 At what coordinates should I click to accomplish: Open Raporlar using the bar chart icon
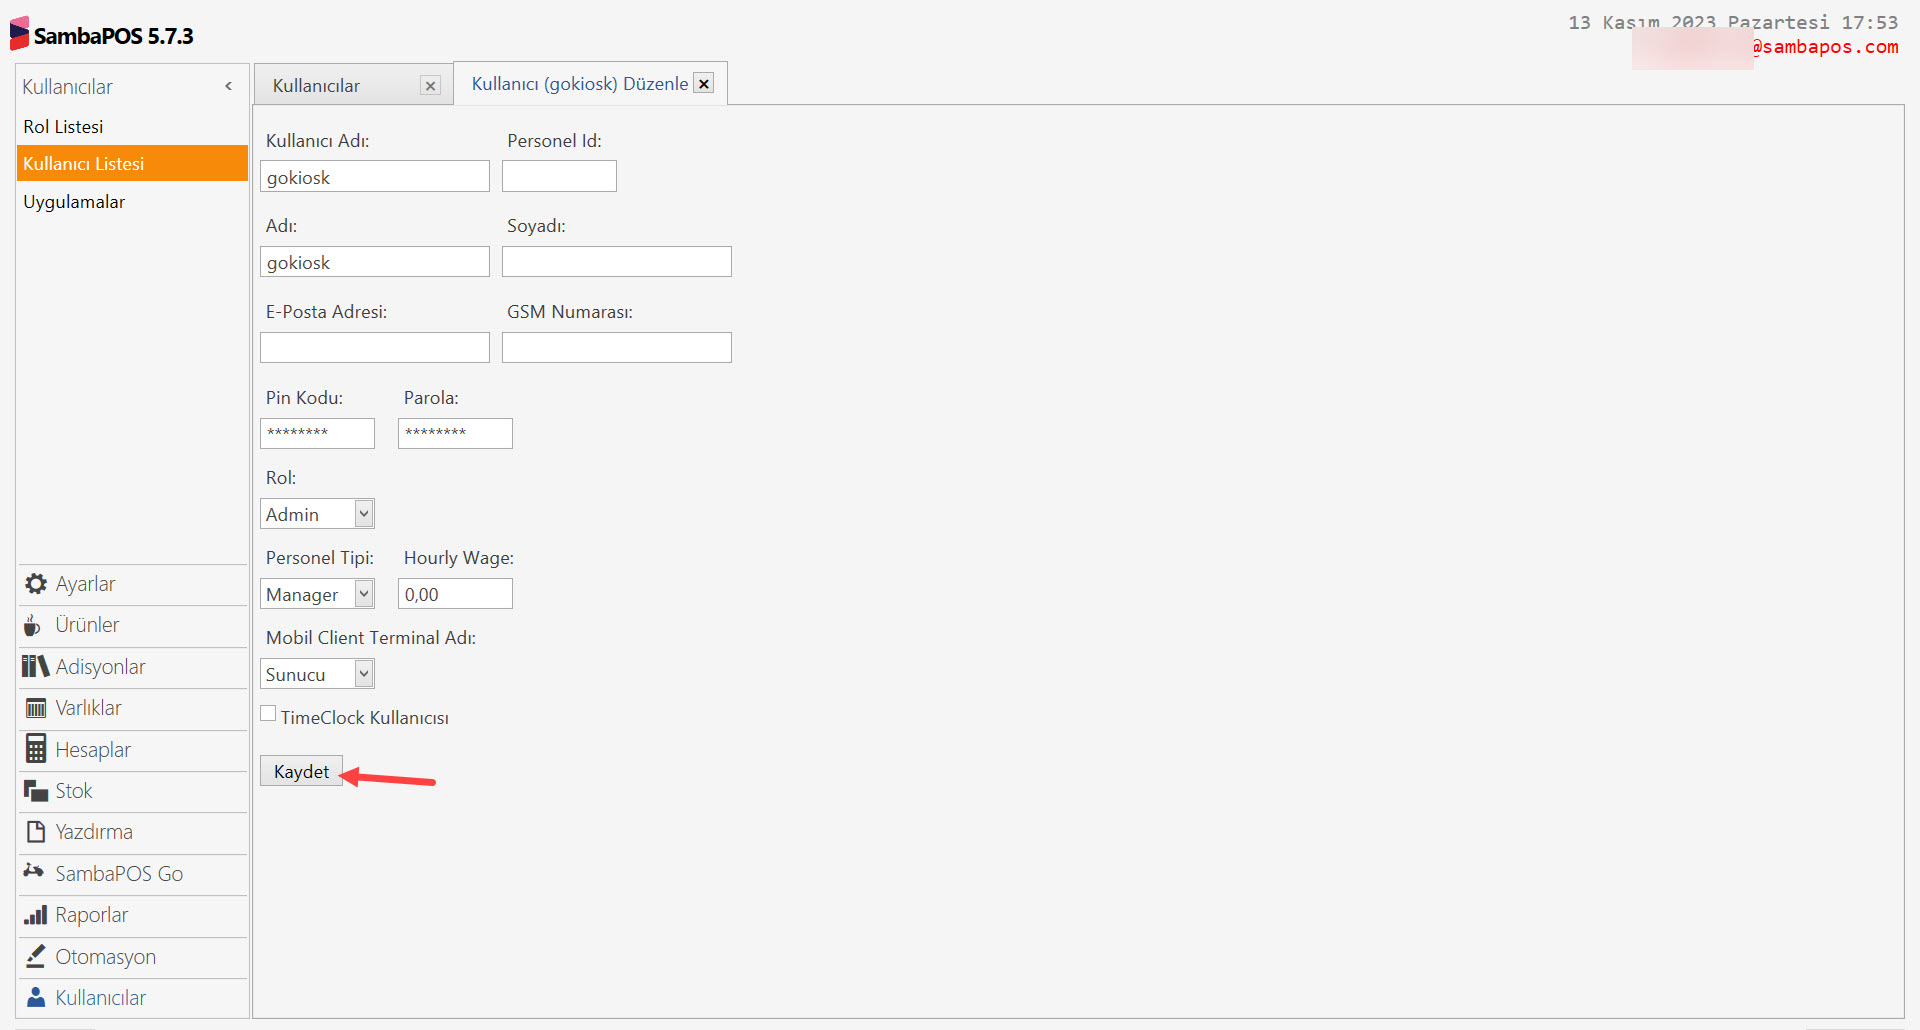click(x=35, y=914)
